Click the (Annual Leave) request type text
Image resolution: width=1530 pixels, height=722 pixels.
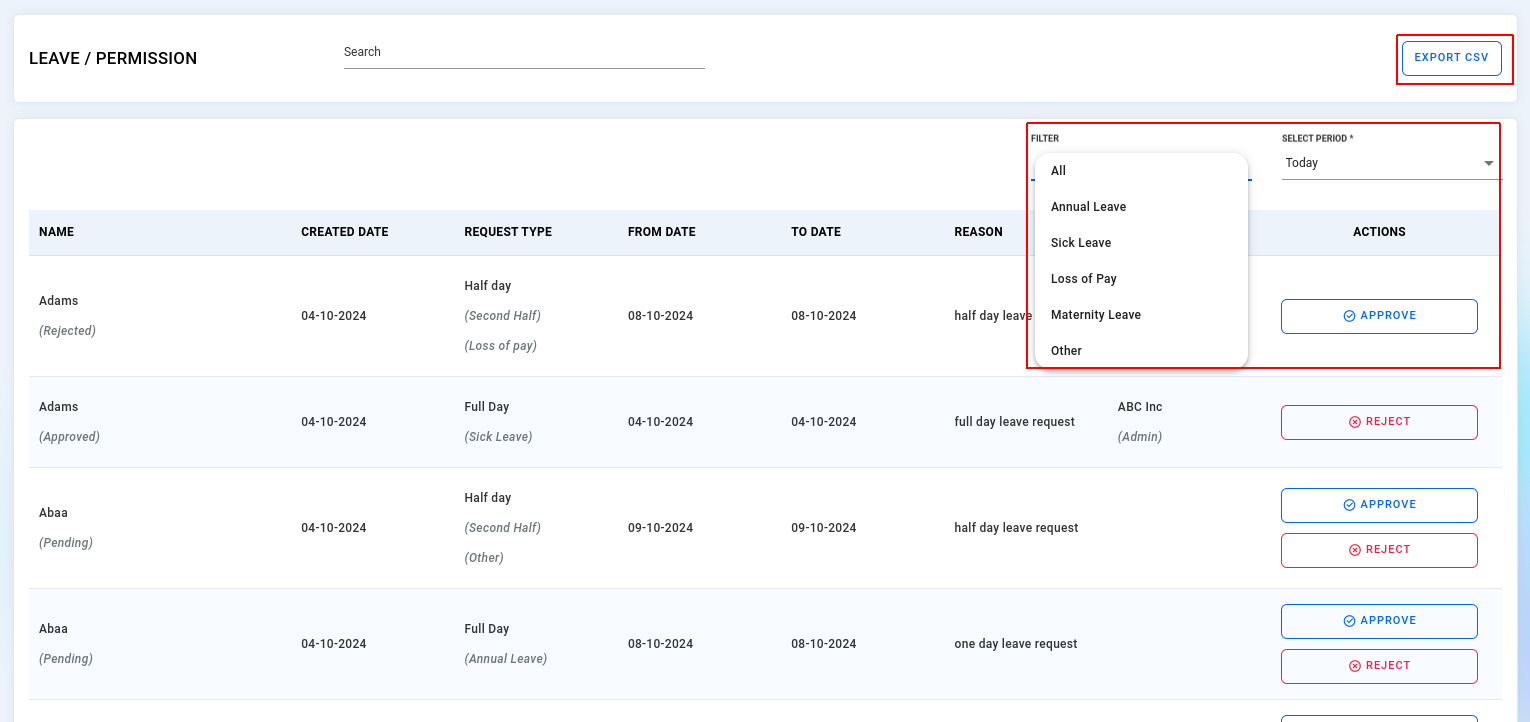tap(505, 659)
